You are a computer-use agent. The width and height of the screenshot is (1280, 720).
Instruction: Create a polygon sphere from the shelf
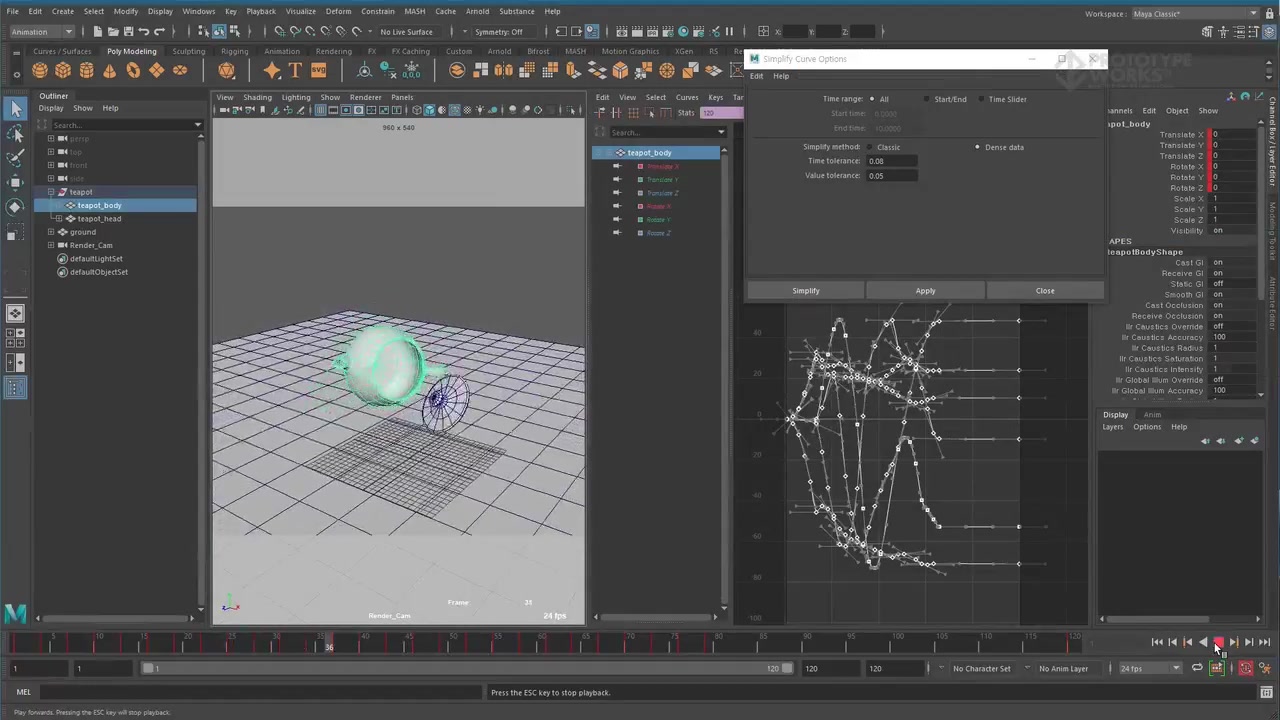(x=39, y=70)
